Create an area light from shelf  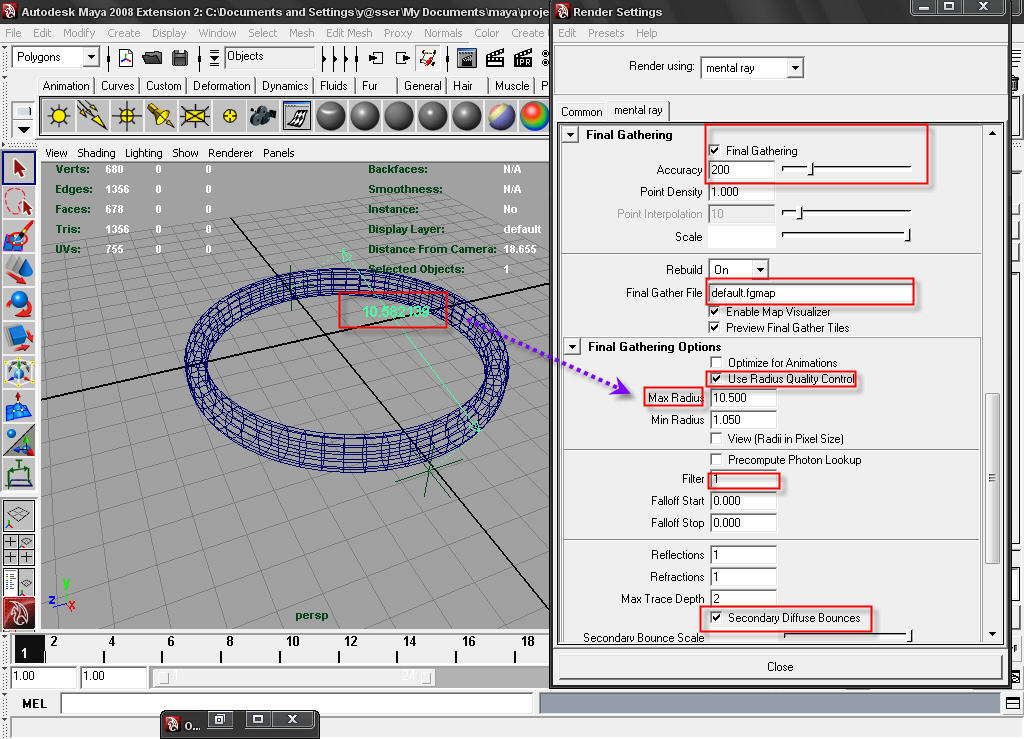(195, 116)
